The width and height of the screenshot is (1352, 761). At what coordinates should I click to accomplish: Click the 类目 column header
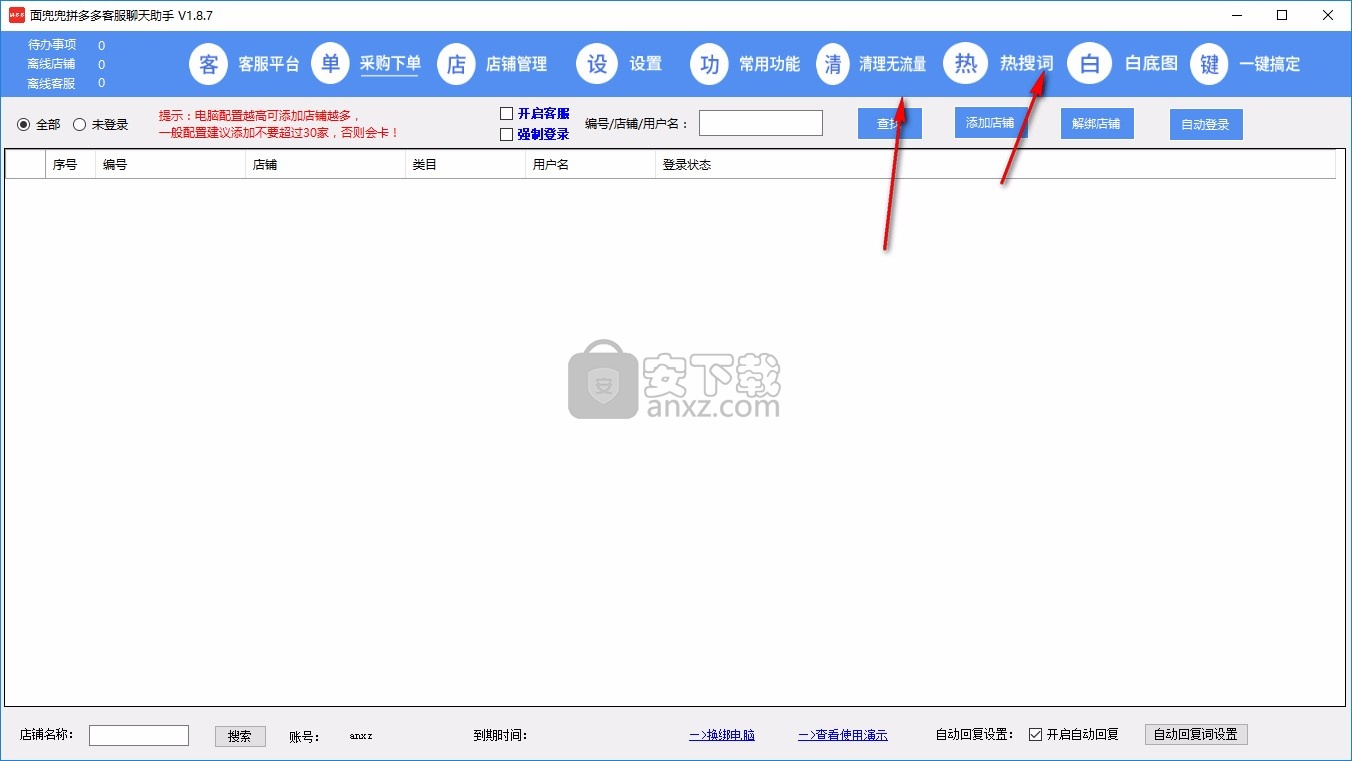pyautogui.click(x=465, y=164)
